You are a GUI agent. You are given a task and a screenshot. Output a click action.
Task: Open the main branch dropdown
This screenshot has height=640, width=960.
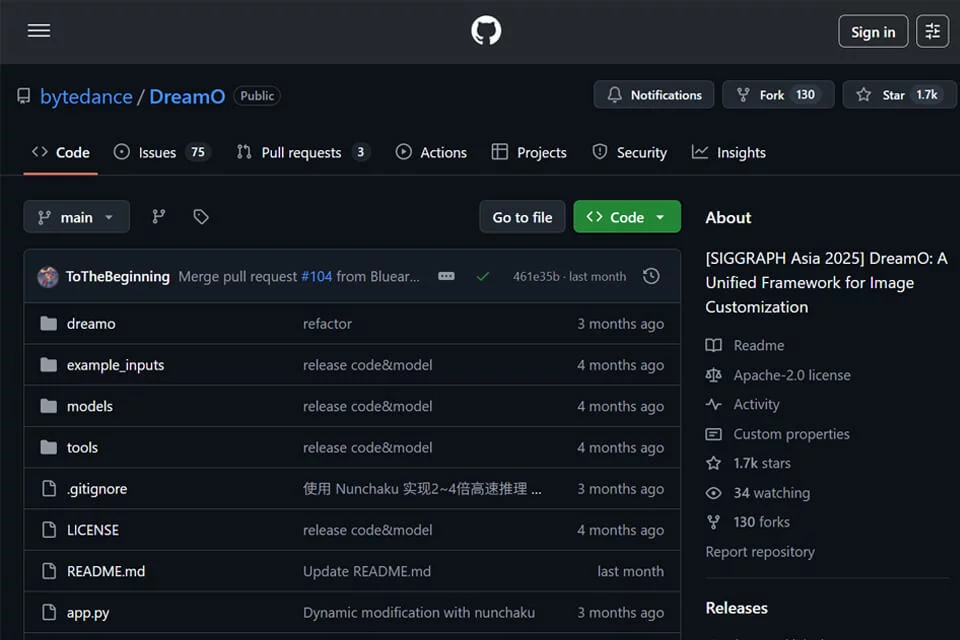[77, 217]
